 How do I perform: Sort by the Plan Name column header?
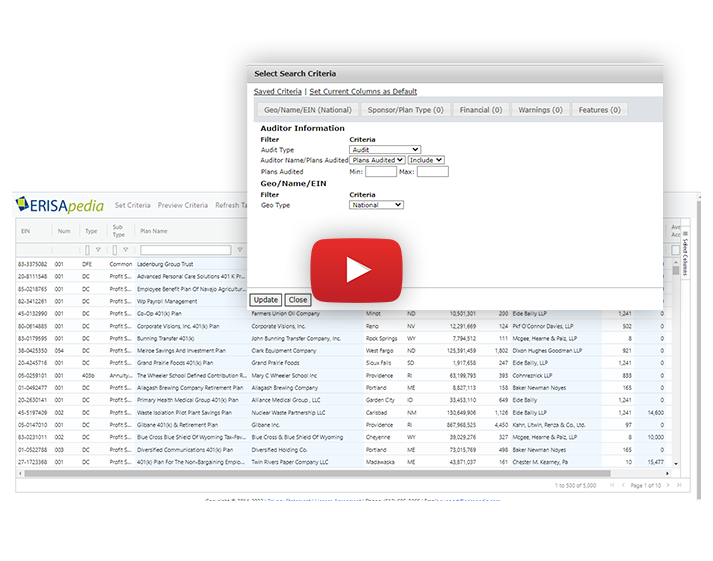point(154,231)
